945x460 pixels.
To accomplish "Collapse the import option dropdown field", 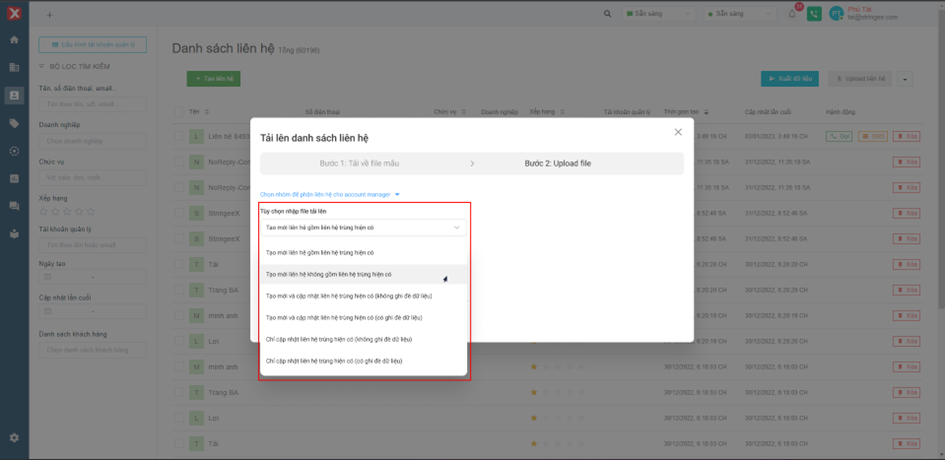I will (x=361, y=228).
